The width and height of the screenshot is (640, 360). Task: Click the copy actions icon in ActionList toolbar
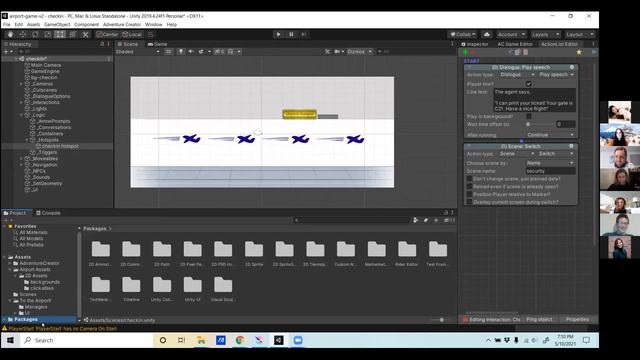(518, 52)
